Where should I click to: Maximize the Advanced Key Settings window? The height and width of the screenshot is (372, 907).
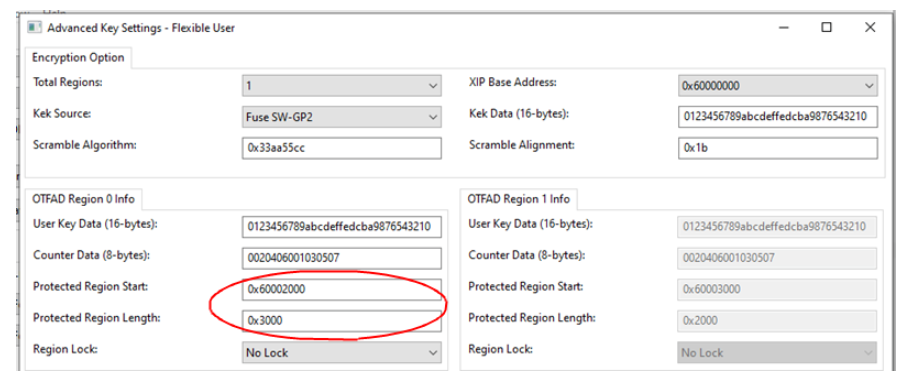(x=827, y=27)
